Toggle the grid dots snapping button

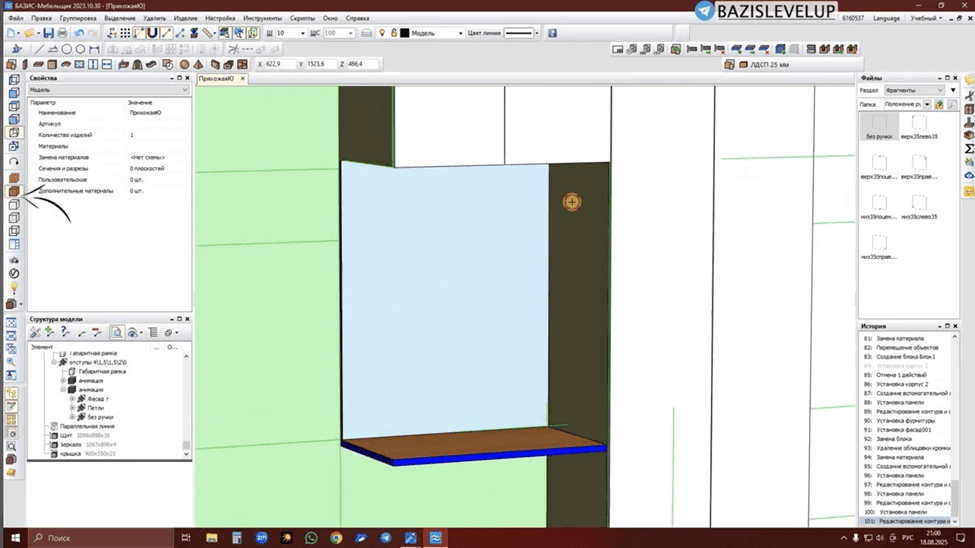coord(125,33)
